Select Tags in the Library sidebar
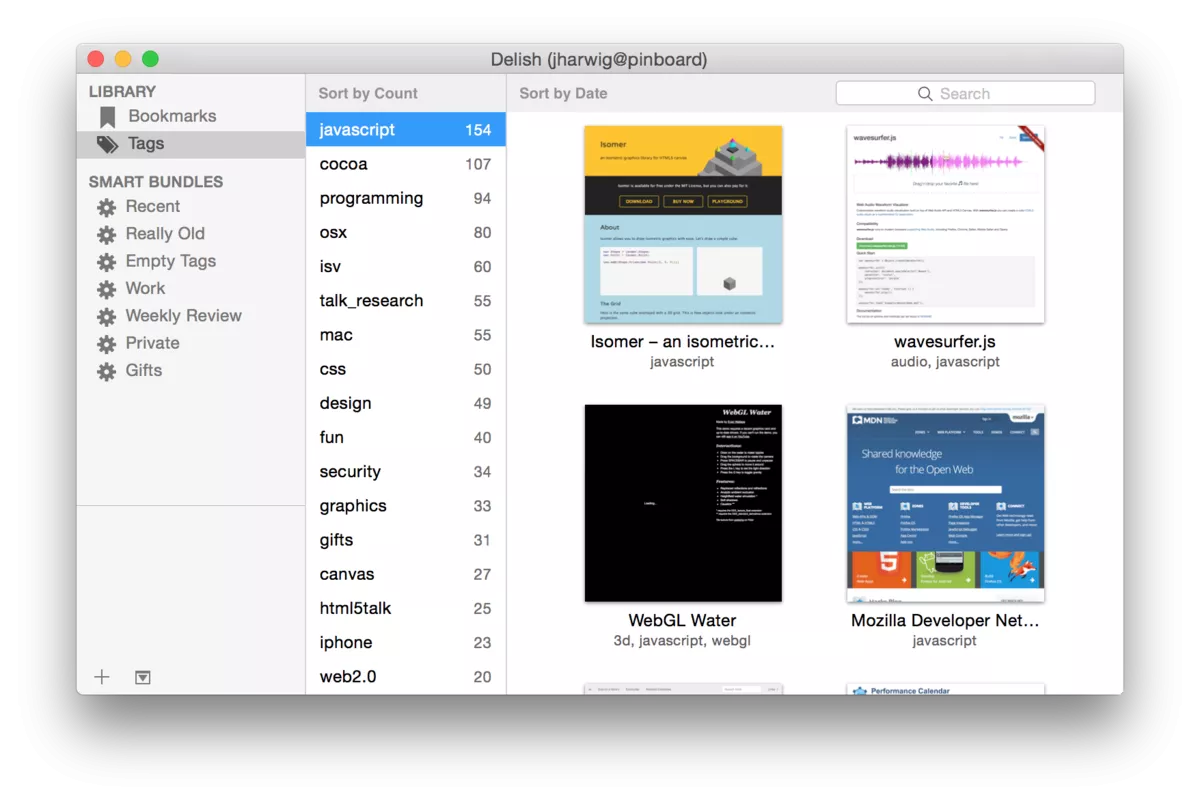1200x804 pixels. (x=191, y=144)
